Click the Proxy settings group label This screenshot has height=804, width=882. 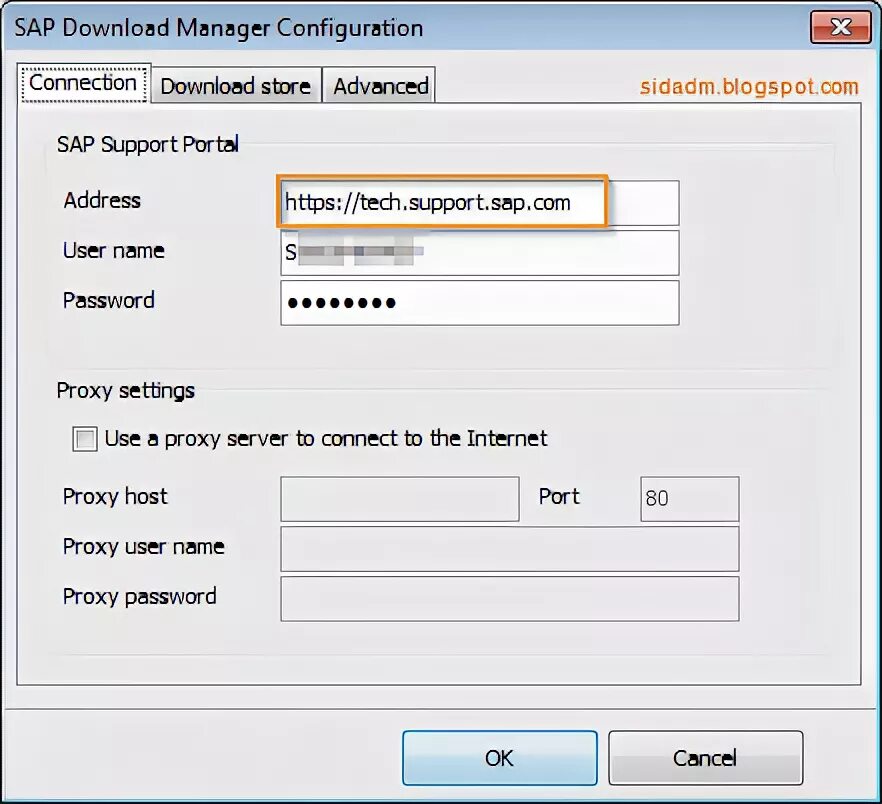125,390
